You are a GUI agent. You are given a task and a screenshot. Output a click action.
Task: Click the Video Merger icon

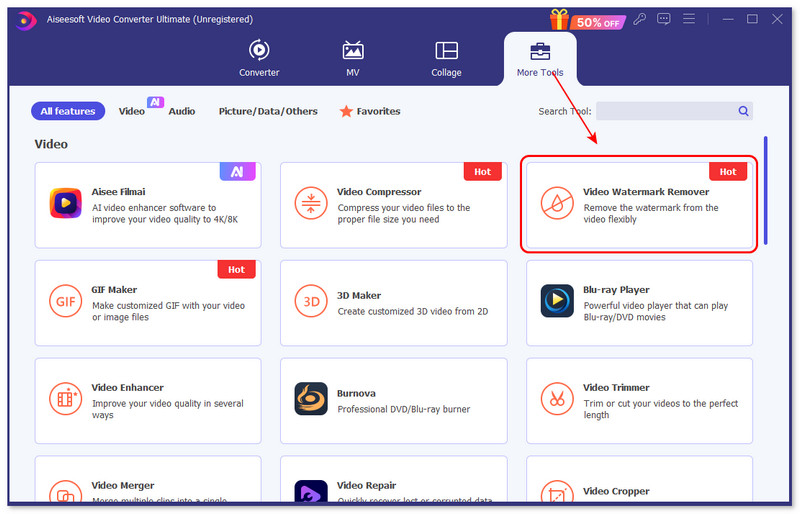click(65, 491)
